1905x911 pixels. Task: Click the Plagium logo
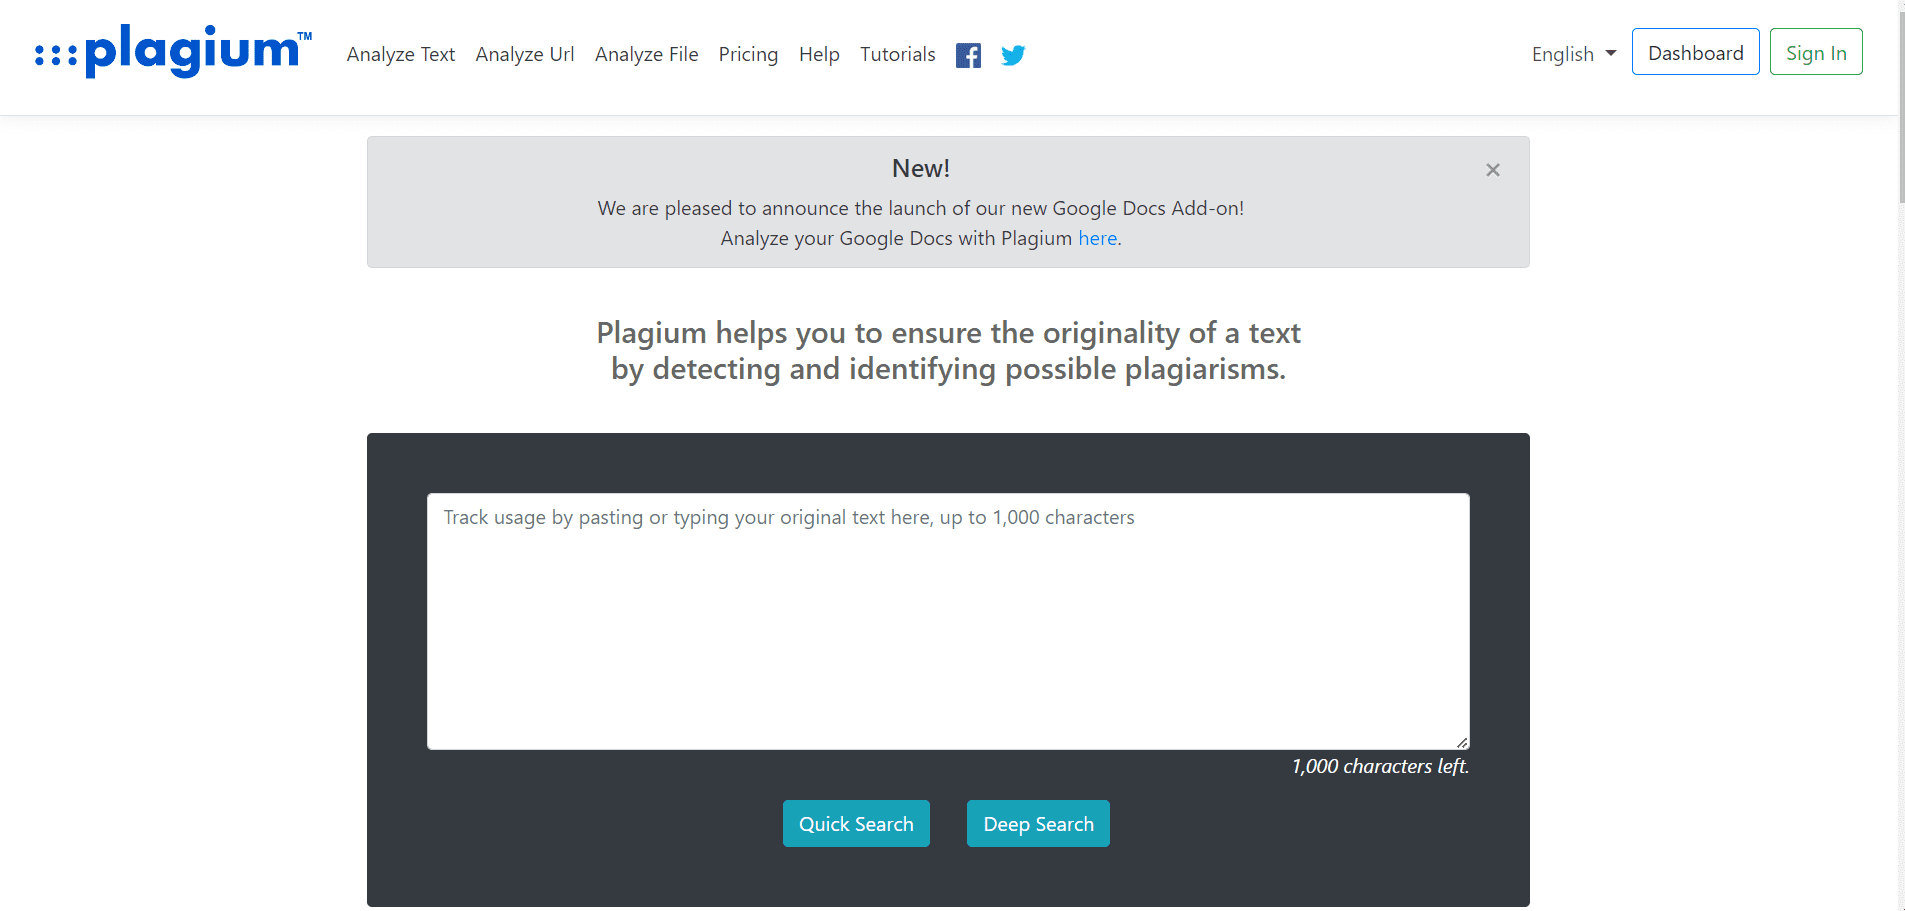pos(170,50)
